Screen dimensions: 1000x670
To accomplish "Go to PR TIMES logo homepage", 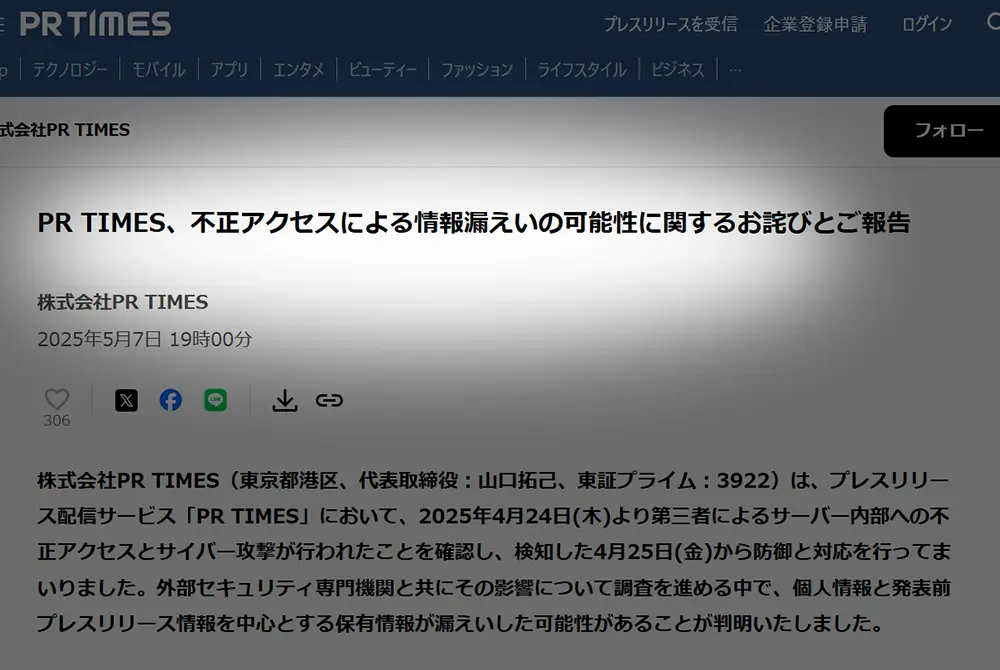I will [96, 24].
